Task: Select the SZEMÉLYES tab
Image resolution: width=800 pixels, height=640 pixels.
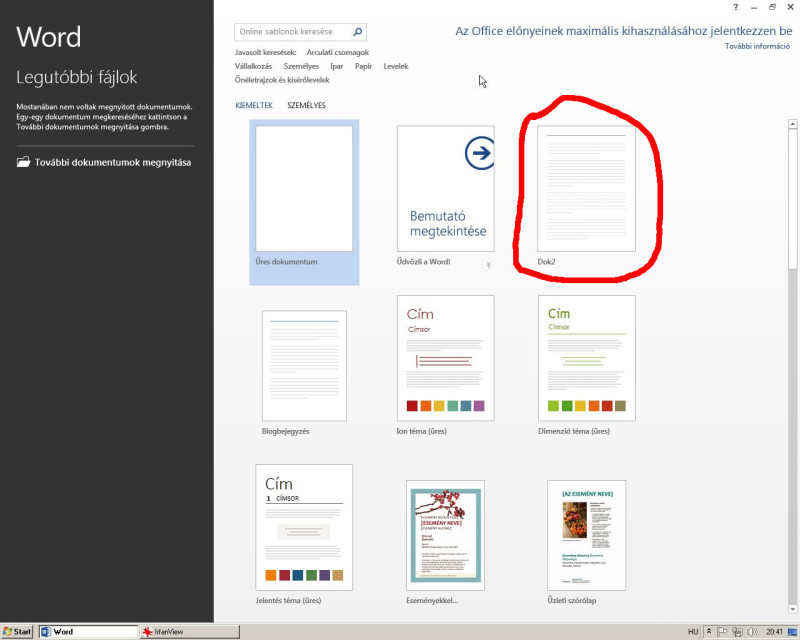Action: [x=306, y=105]
